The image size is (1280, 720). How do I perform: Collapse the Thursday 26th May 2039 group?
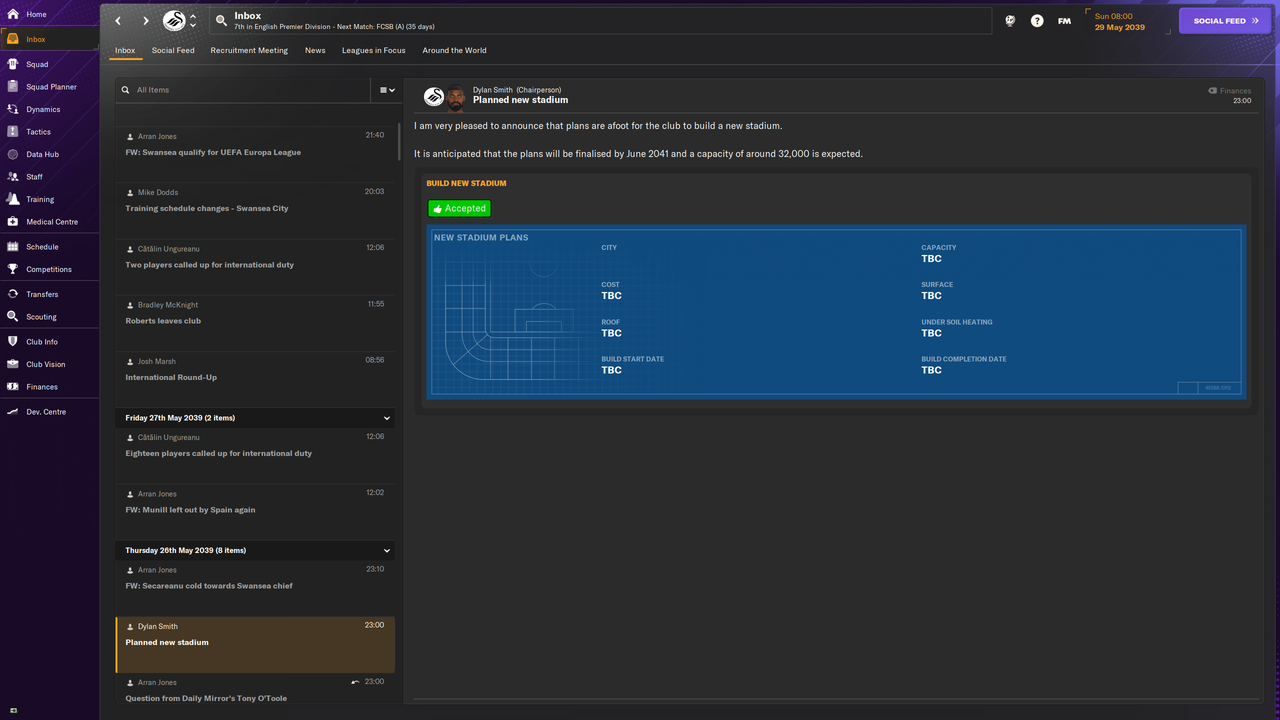386,550
